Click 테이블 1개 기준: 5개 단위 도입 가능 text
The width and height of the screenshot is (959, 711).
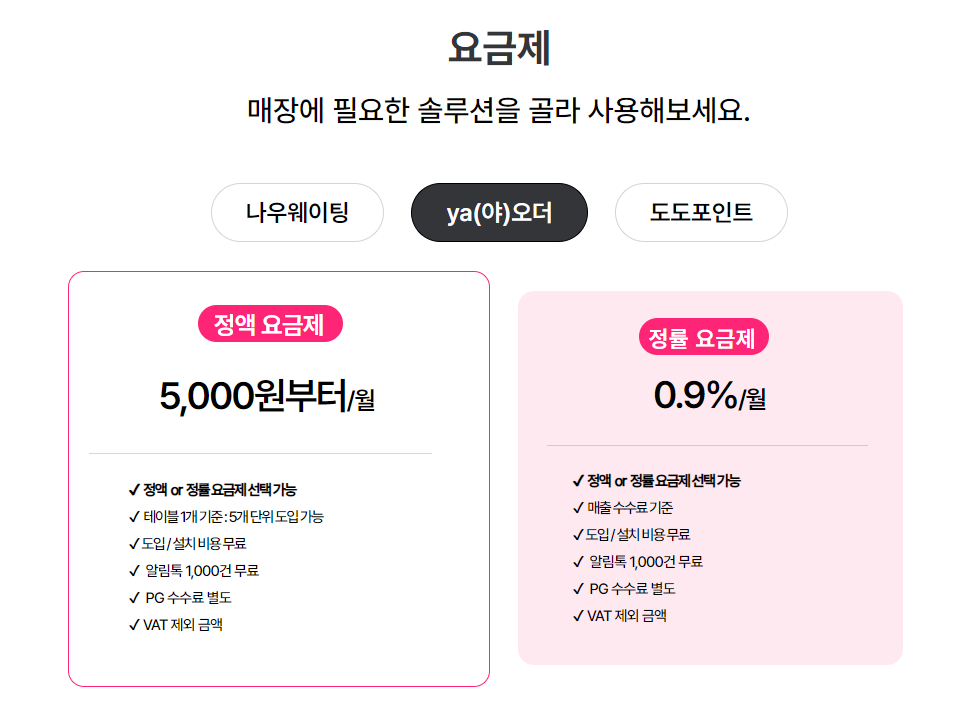point(234,517)
